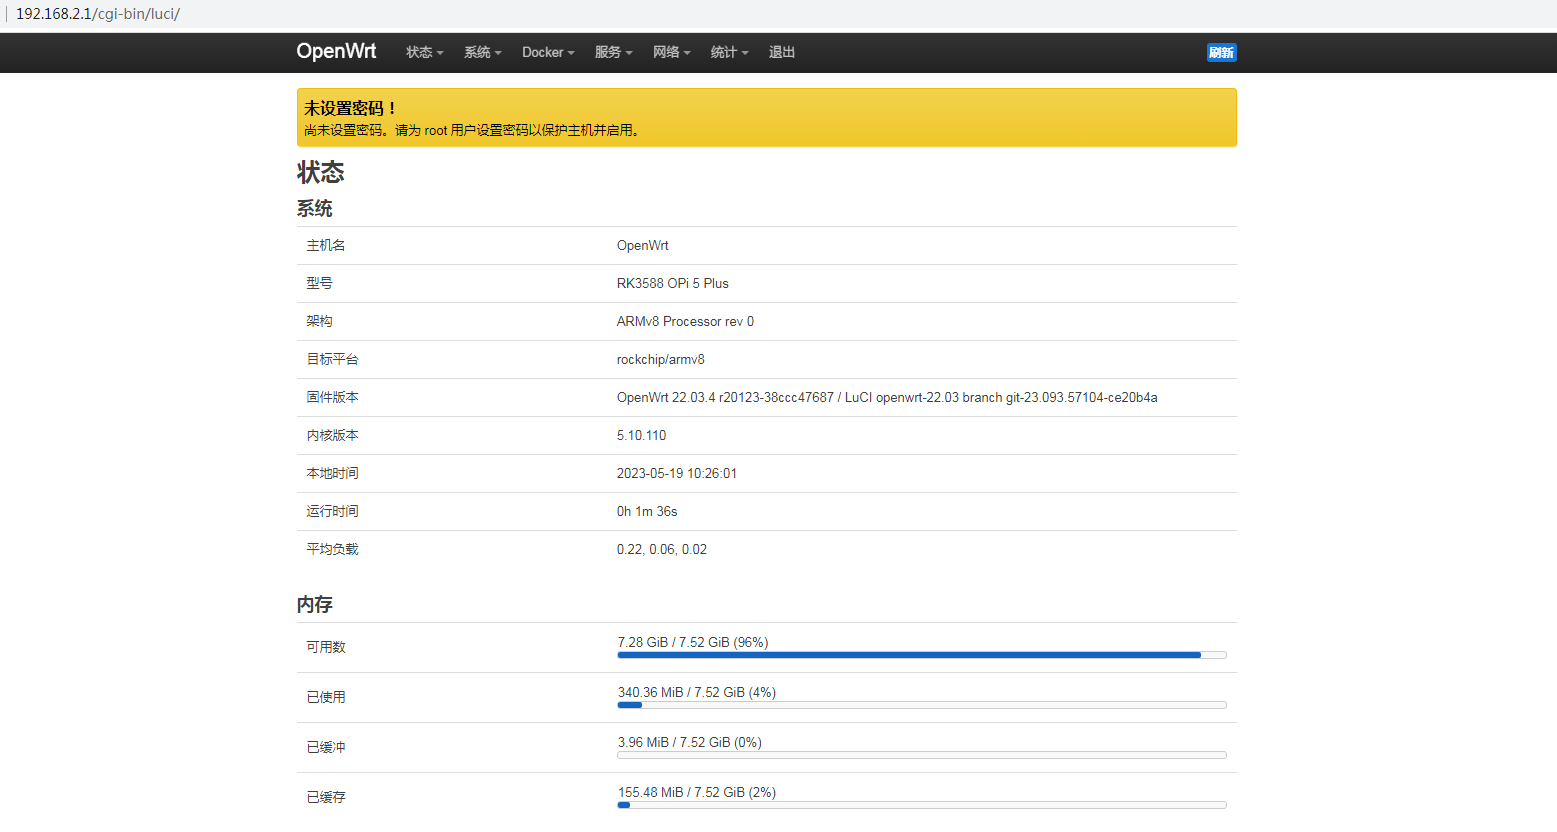Open the Docker dropdown menu
1557x832 pixels.
[x=548, y=52]
